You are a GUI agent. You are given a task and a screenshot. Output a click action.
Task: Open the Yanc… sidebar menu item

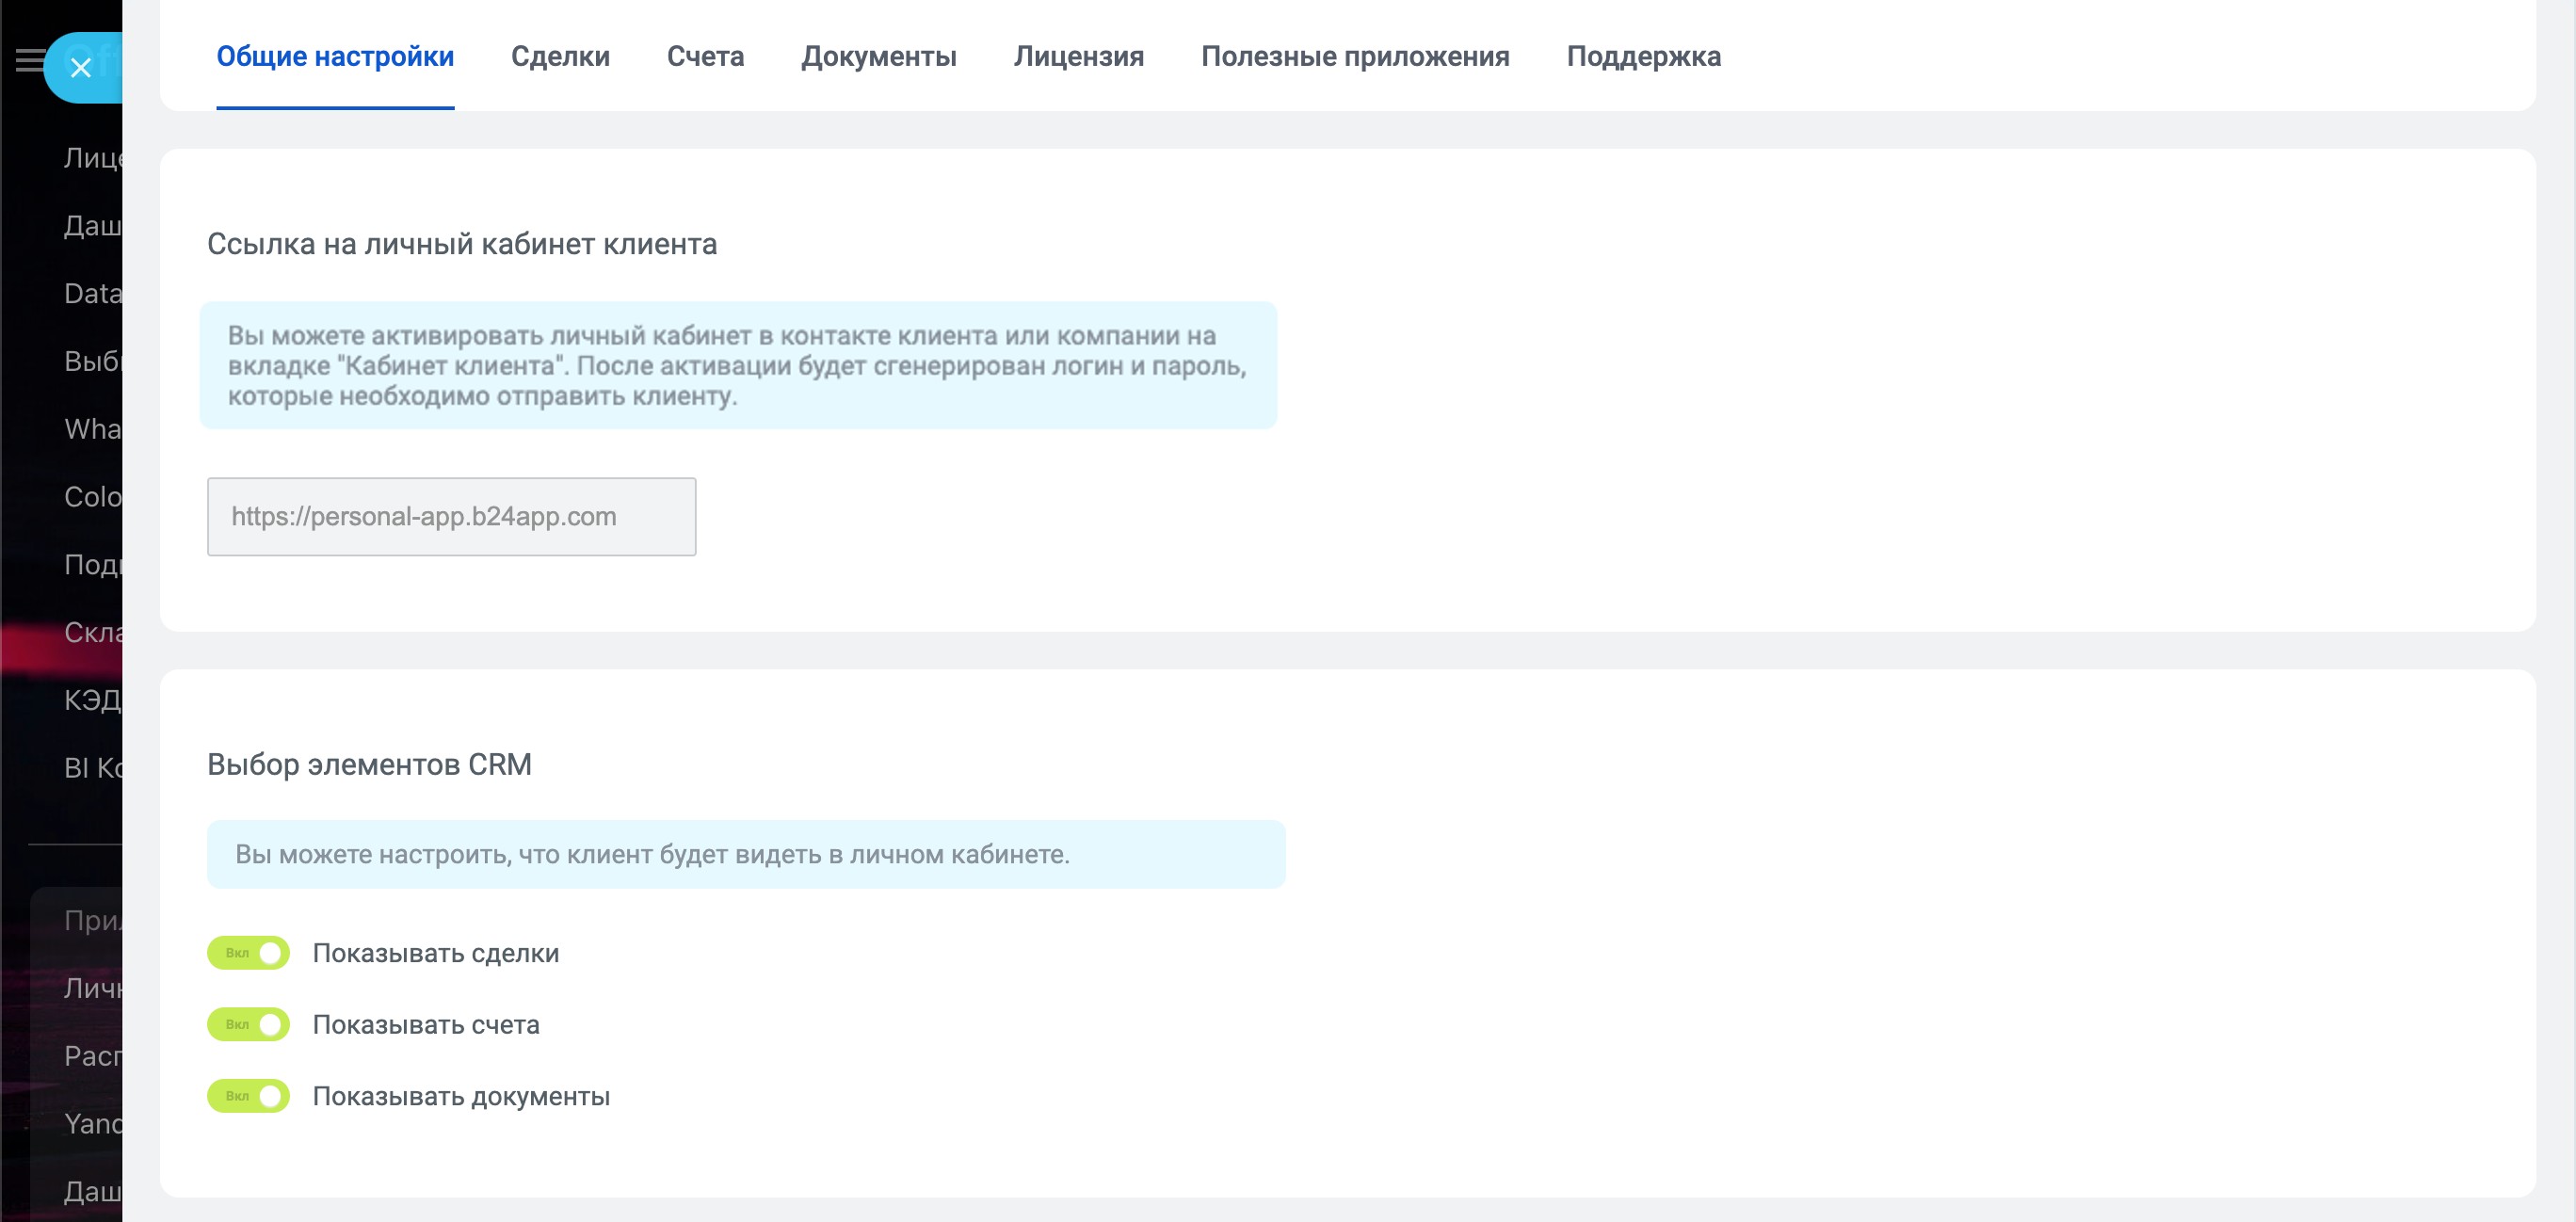92,1124
